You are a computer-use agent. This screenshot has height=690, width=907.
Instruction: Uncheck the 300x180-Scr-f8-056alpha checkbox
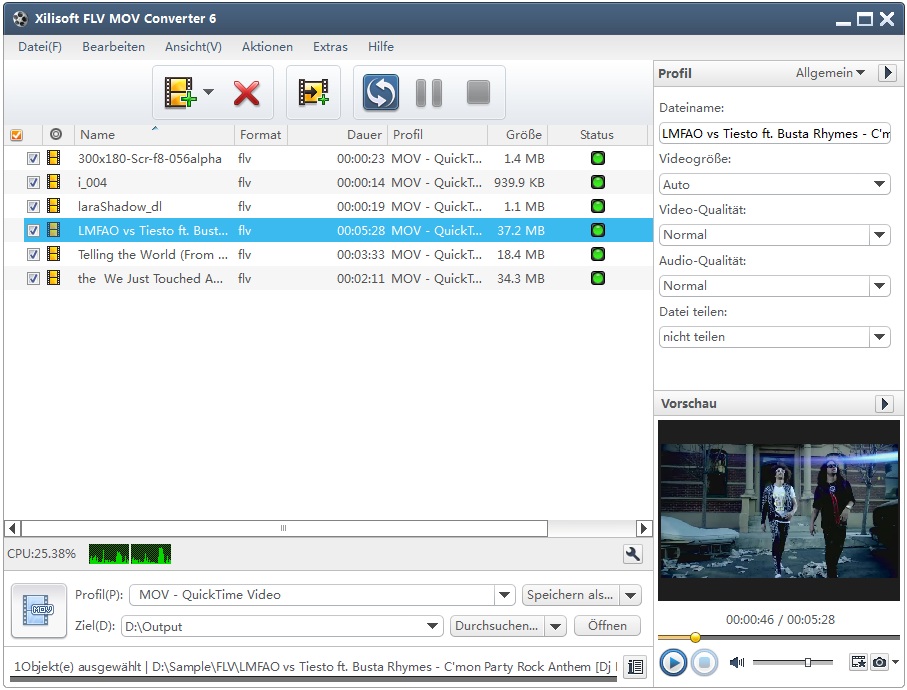coord(33,158)
